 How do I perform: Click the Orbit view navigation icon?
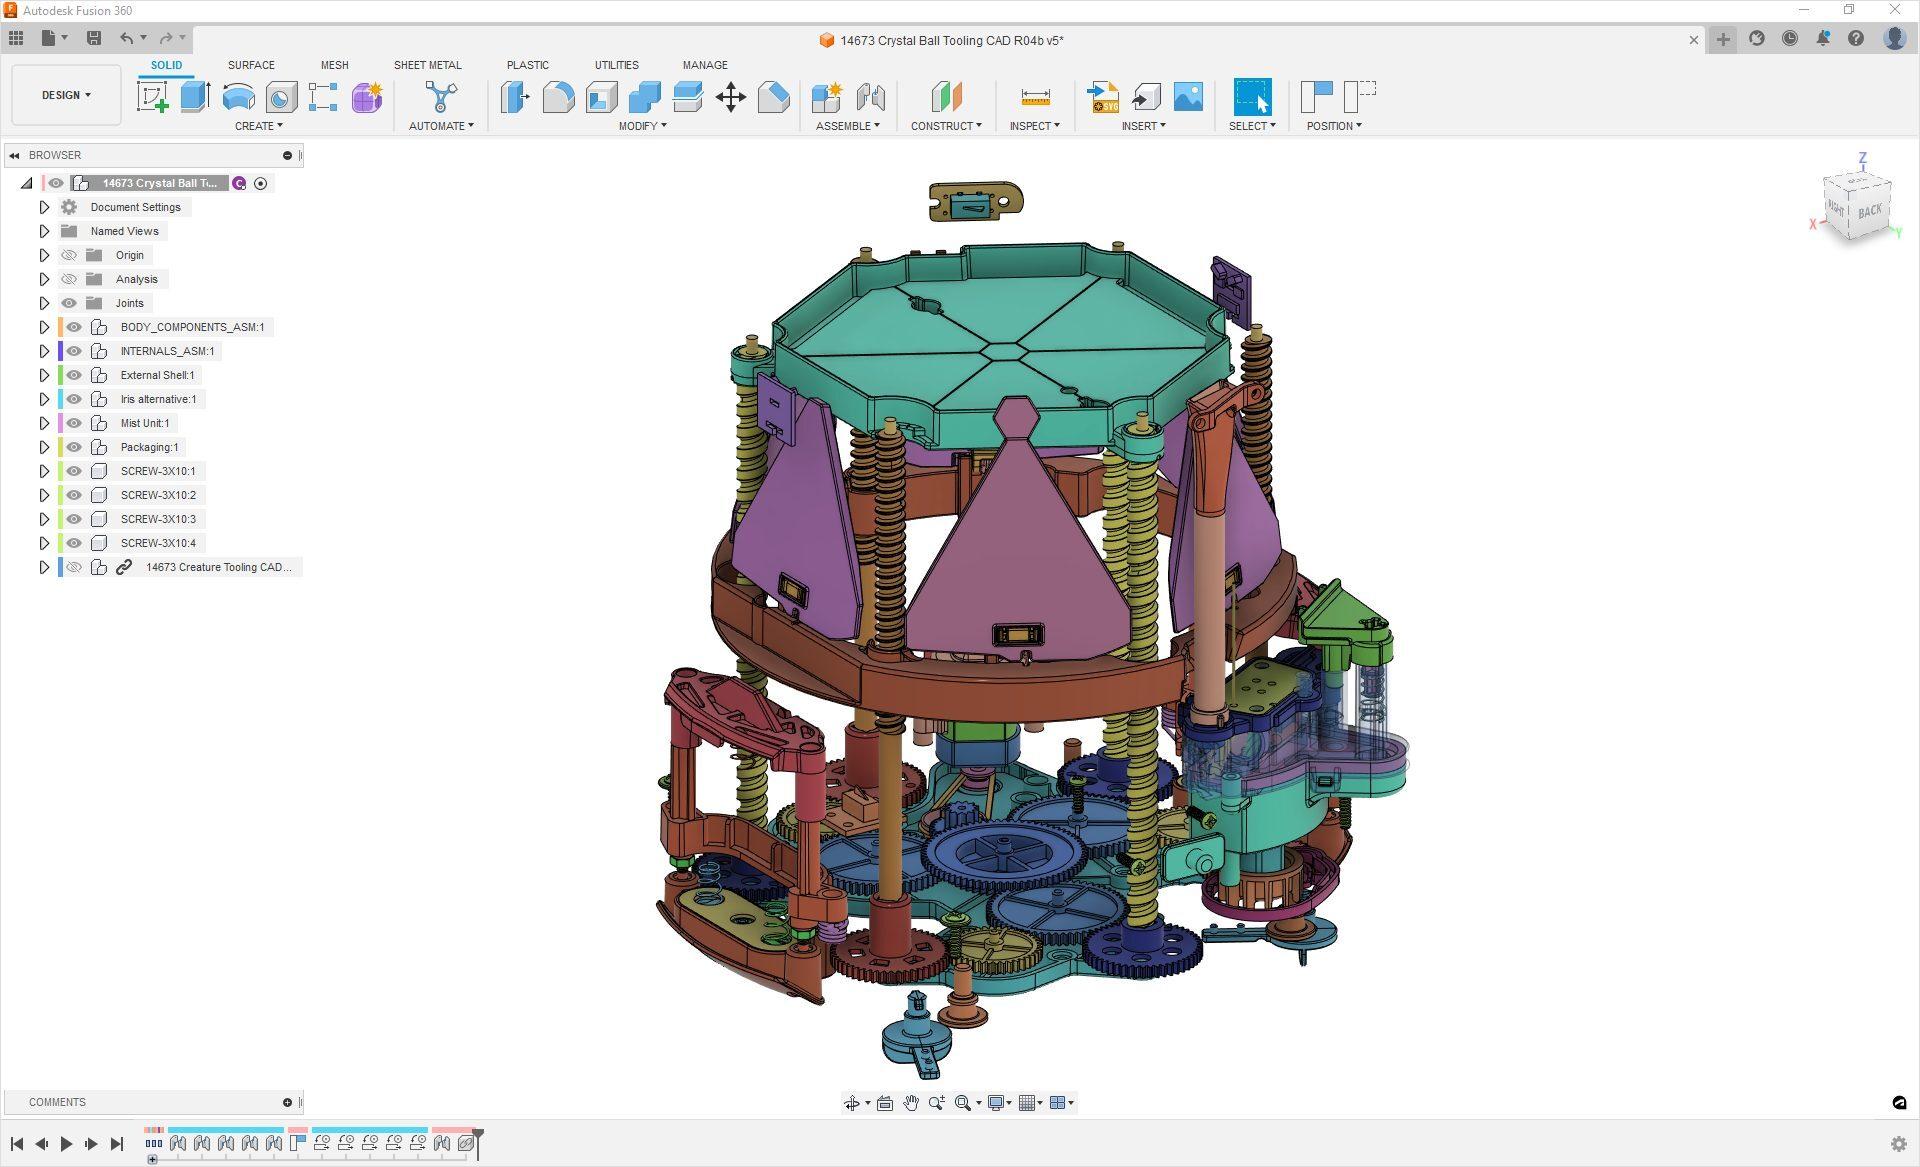click(x=852, y=1103)
